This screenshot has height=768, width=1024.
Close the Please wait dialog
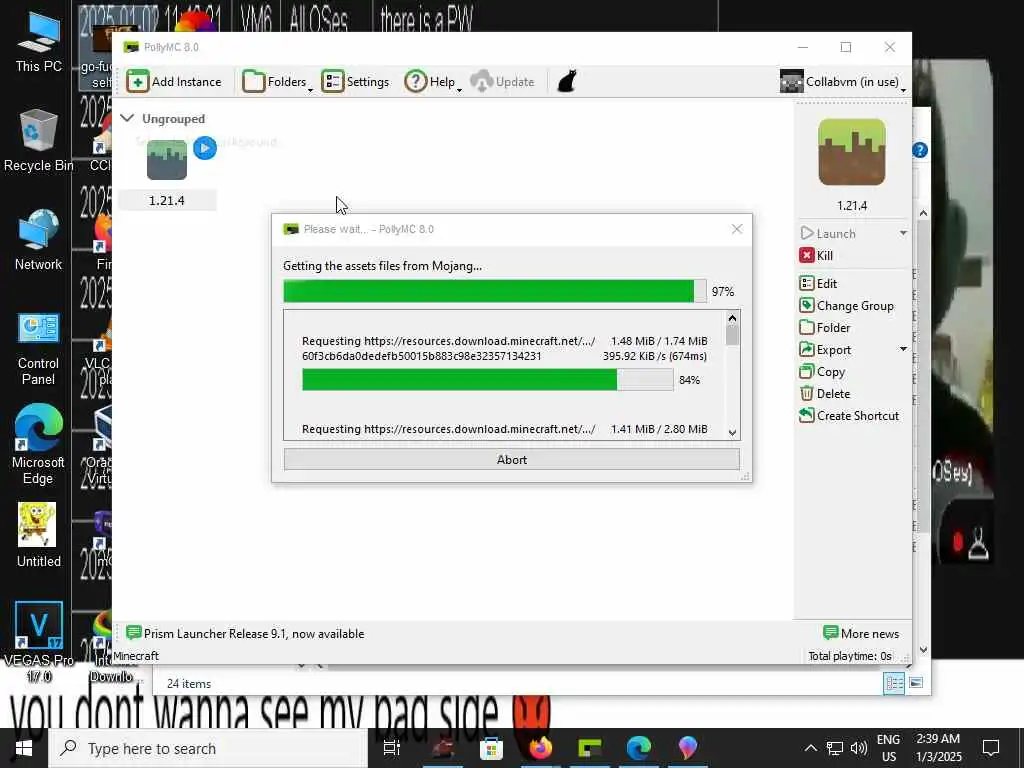737,229
